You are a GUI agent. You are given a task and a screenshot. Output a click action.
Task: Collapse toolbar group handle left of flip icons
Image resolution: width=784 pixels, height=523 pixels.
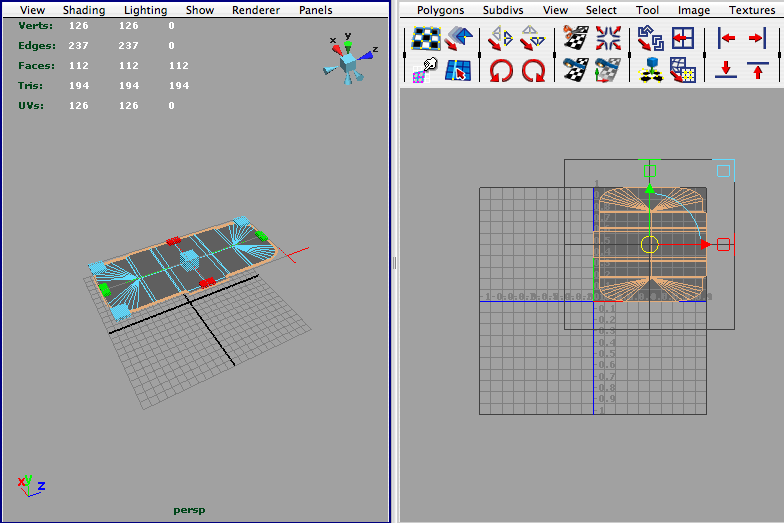[480, 54]
